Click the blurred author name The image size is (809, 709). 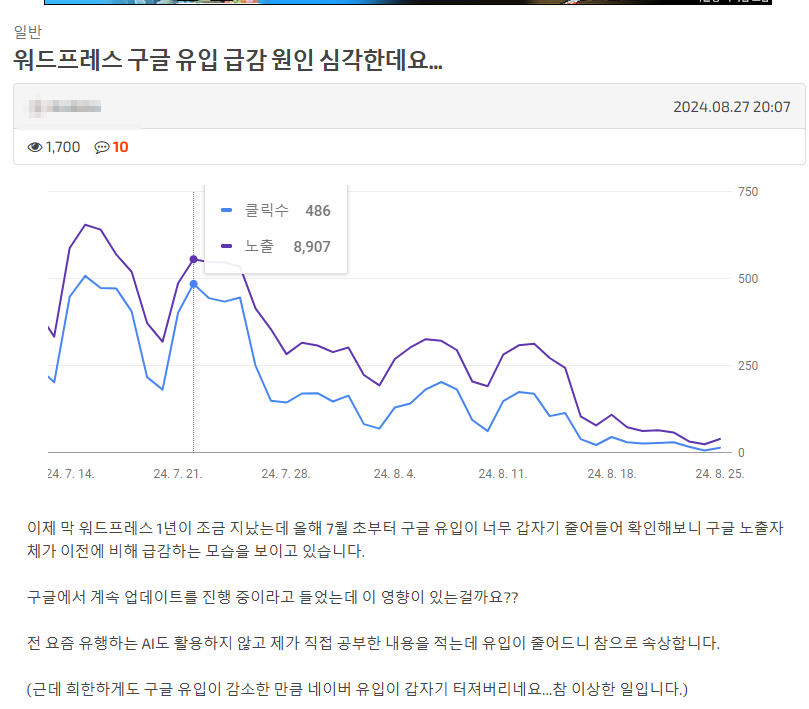tap(64, 107)
